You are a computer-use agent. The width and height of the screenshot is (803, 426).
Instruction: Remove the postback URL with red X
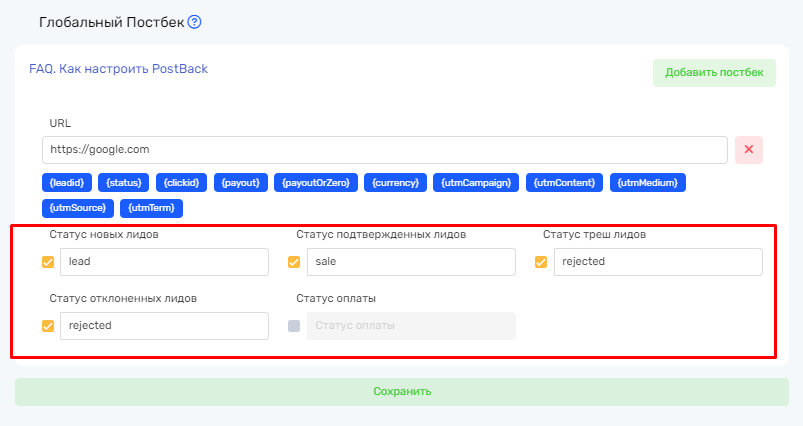click(748, 150)
